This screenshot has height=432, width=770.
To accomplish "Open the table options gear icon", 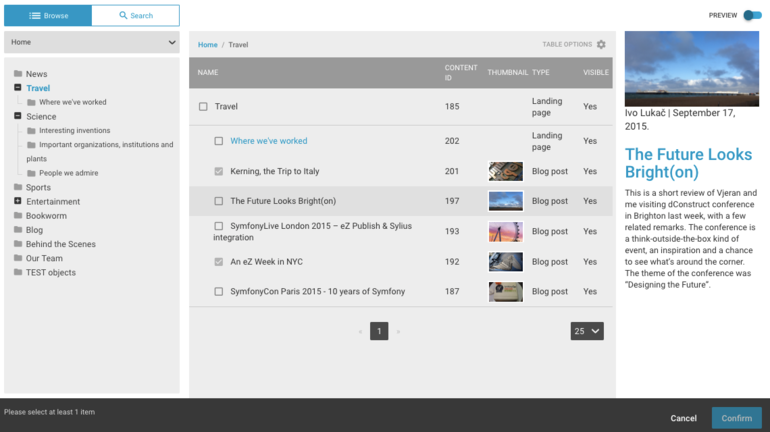I will [601, 45].
